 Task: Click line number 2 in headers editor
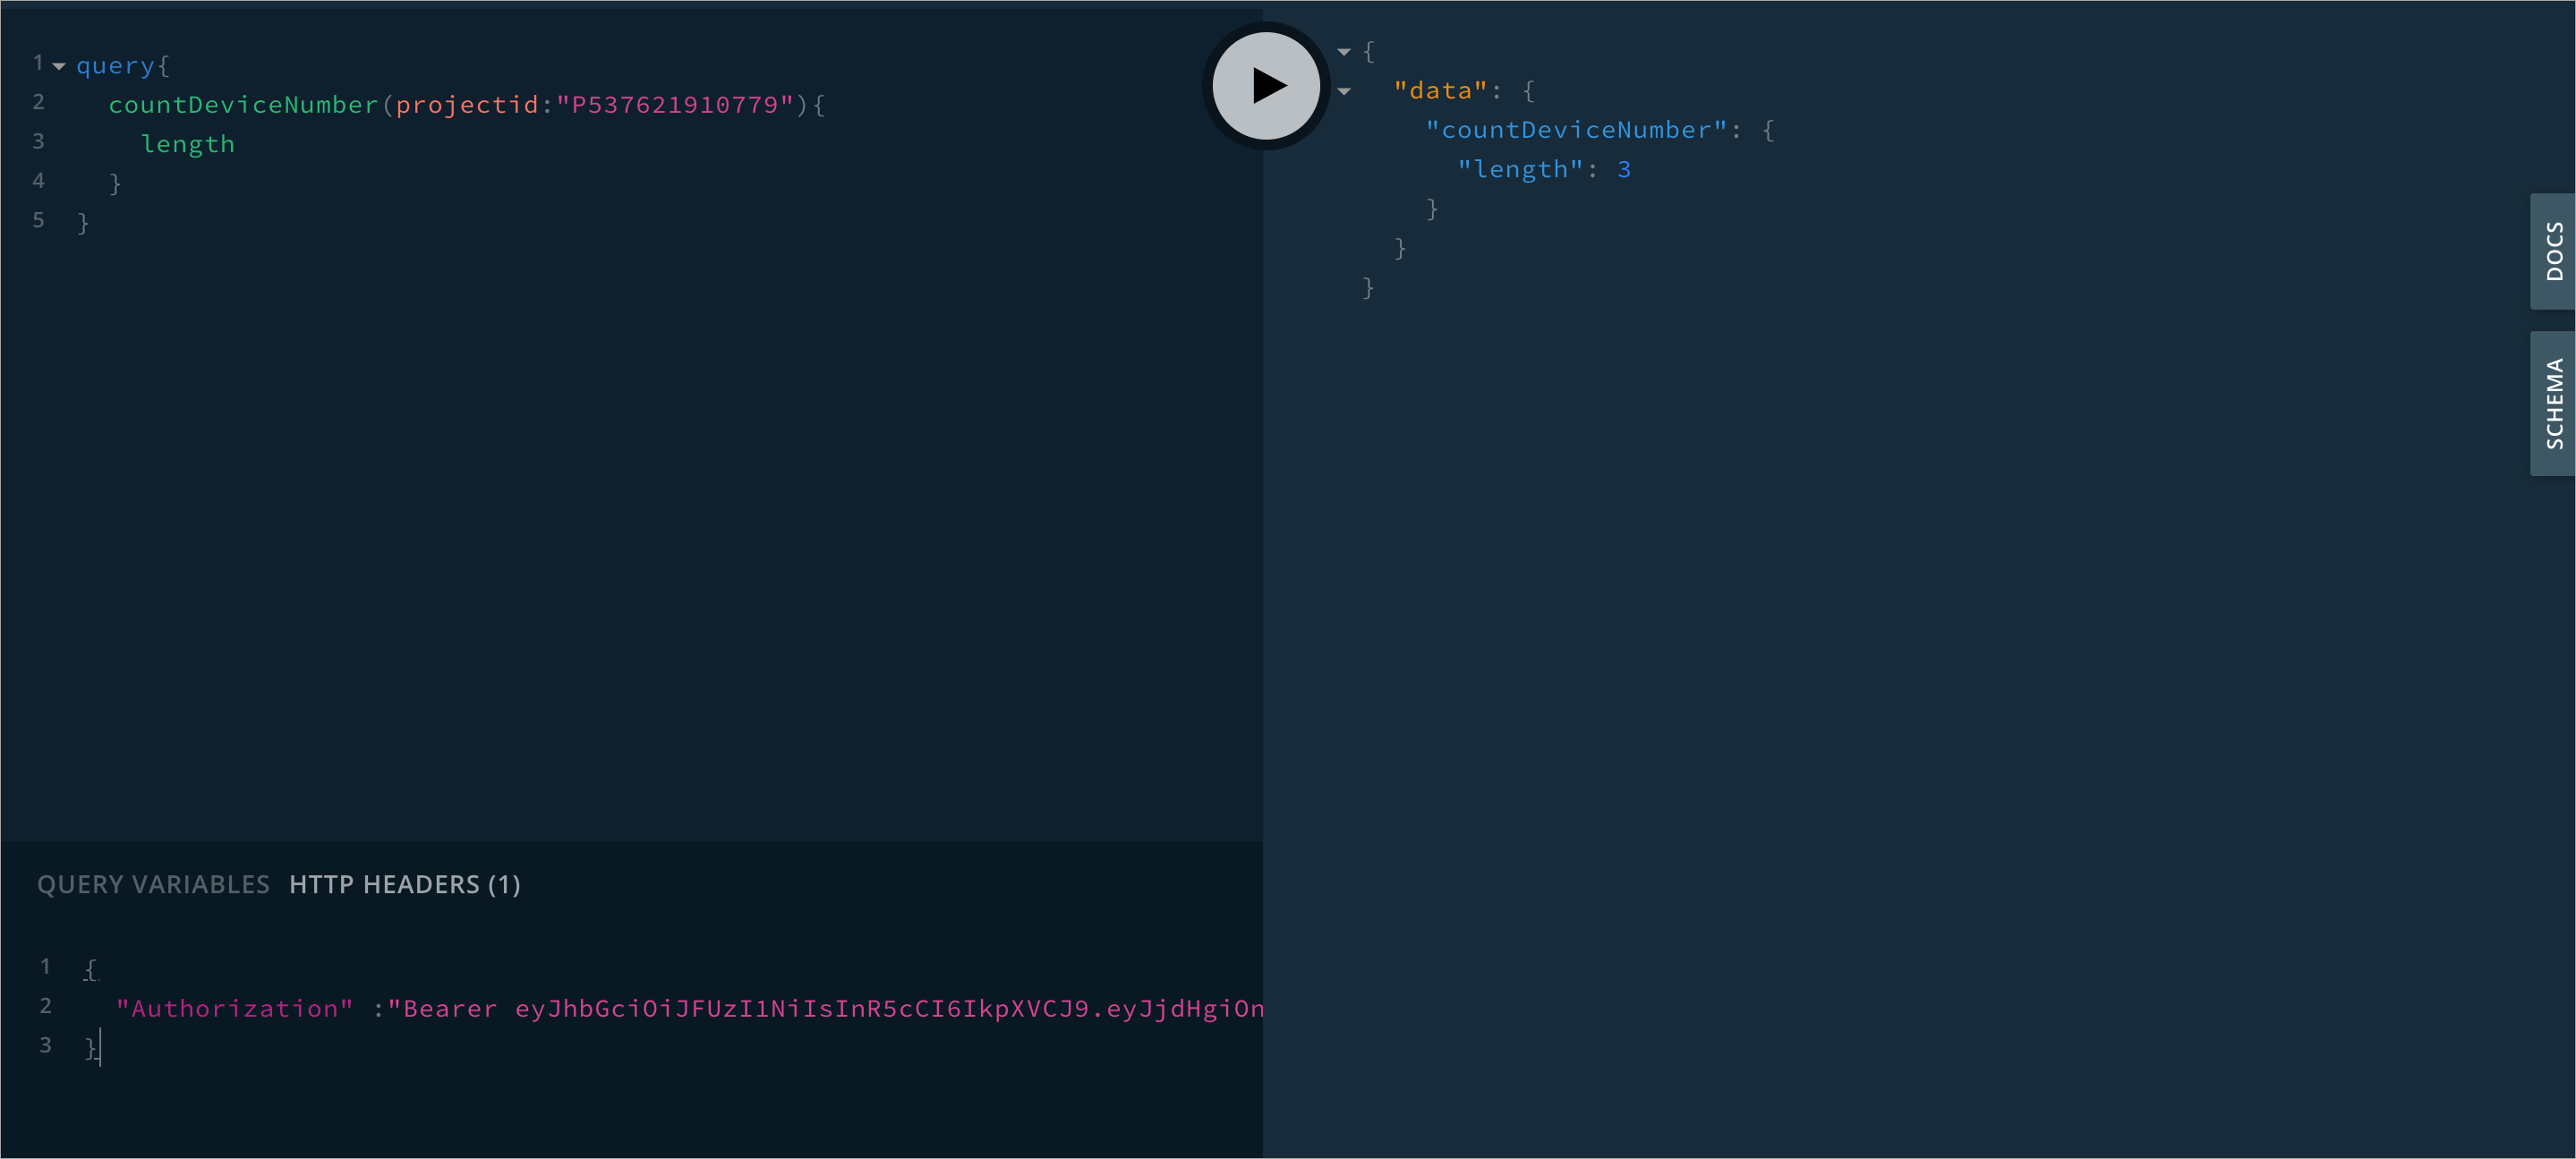pyautogui.click(x=45, y=1006)
